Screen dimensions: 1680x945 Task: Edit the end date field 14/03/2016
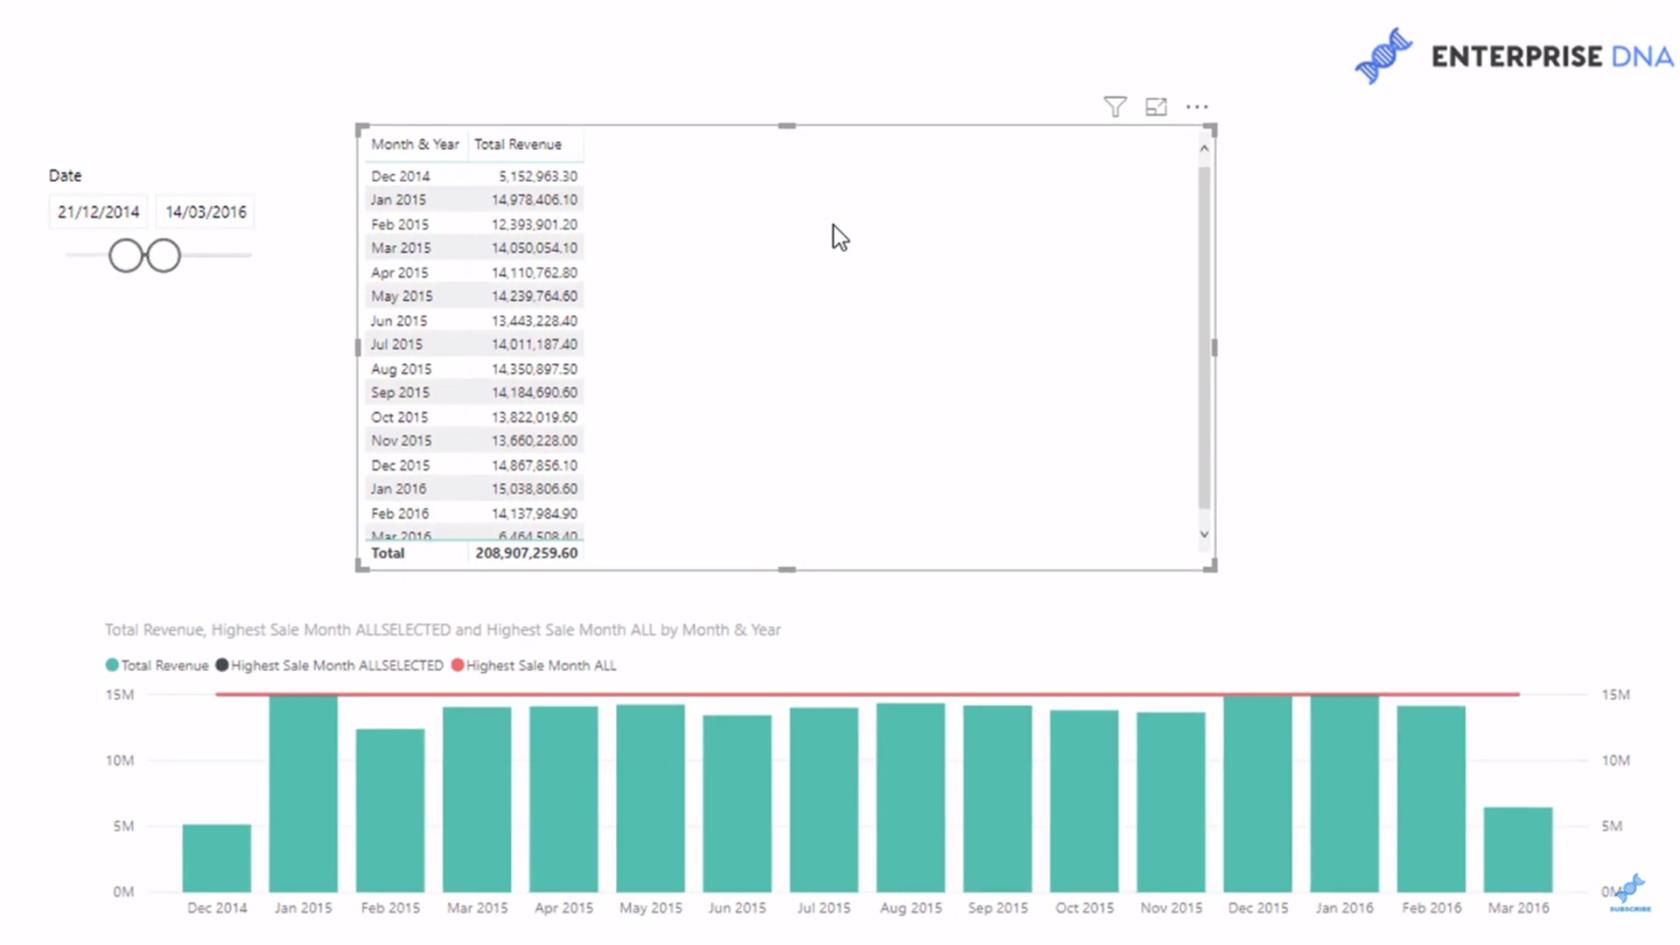pyautogui.click(x=205, y=212)
